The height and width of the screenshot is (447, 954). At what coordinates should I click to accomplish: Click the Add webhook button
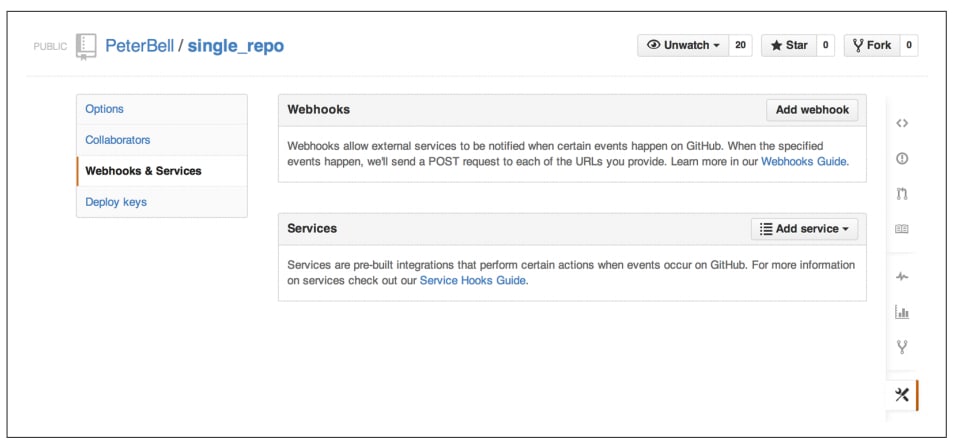[x=812, y=110]
